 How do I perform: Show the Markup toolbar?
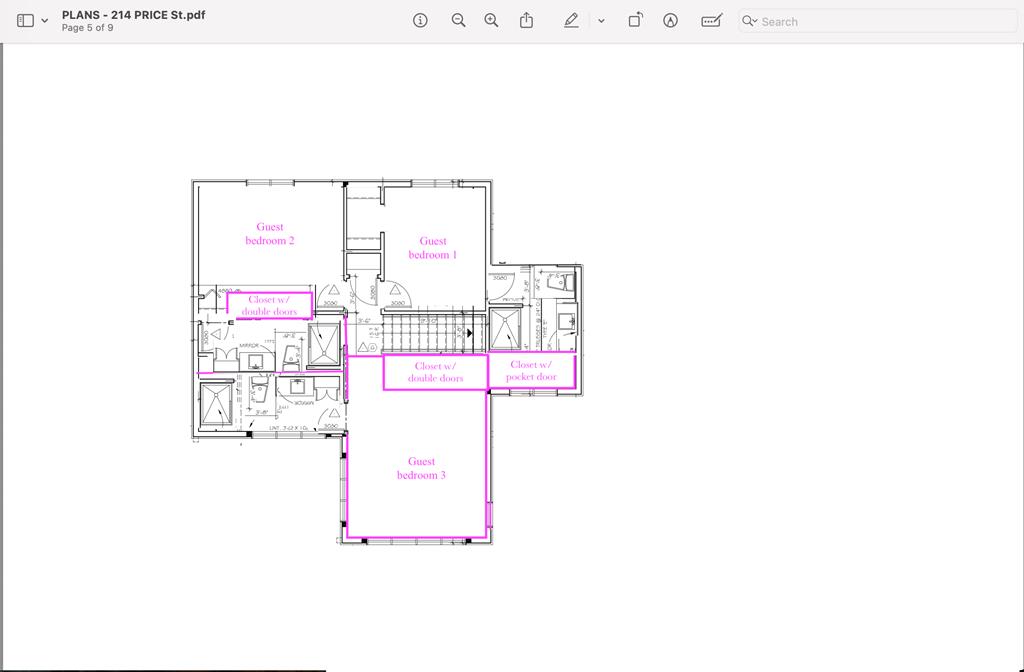coord(670,21)
